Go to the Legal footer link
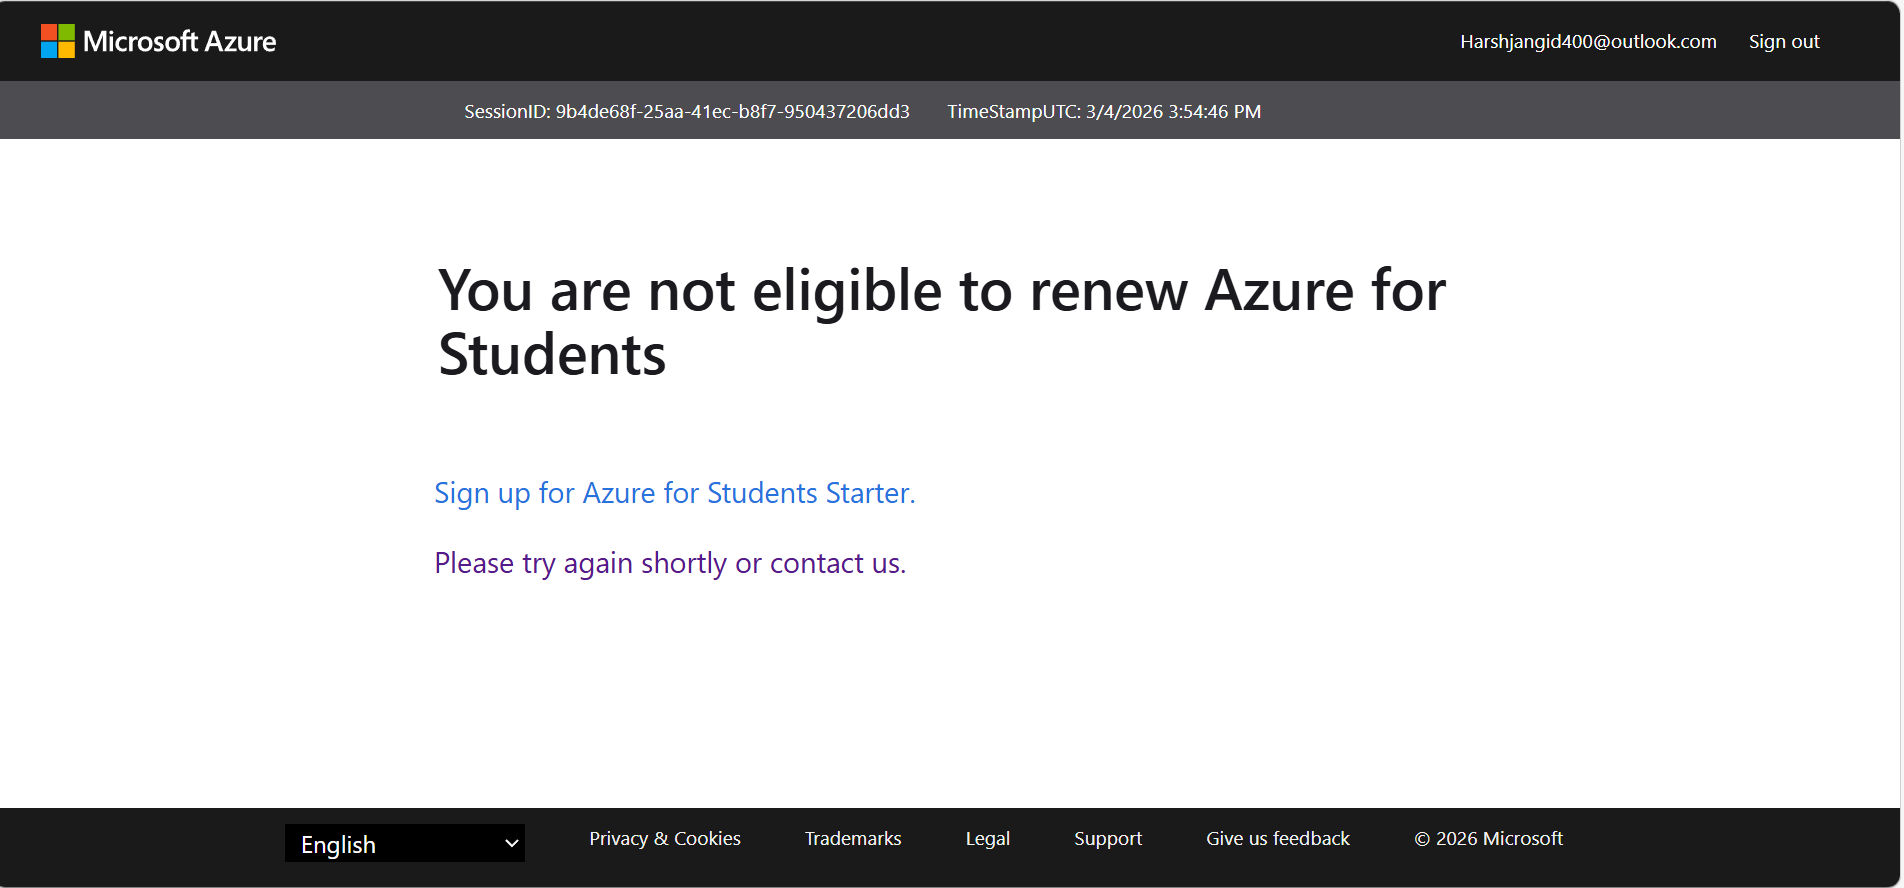This screenshot has height=888, width=1904. pos(988,839)
